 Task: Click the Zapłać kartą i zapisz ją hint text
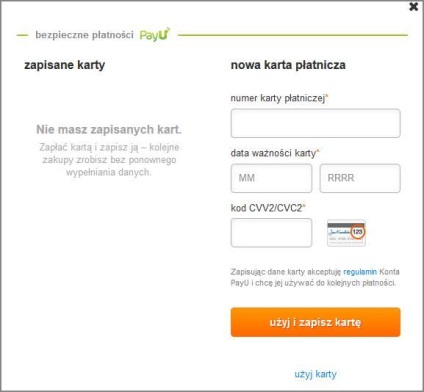109,160
